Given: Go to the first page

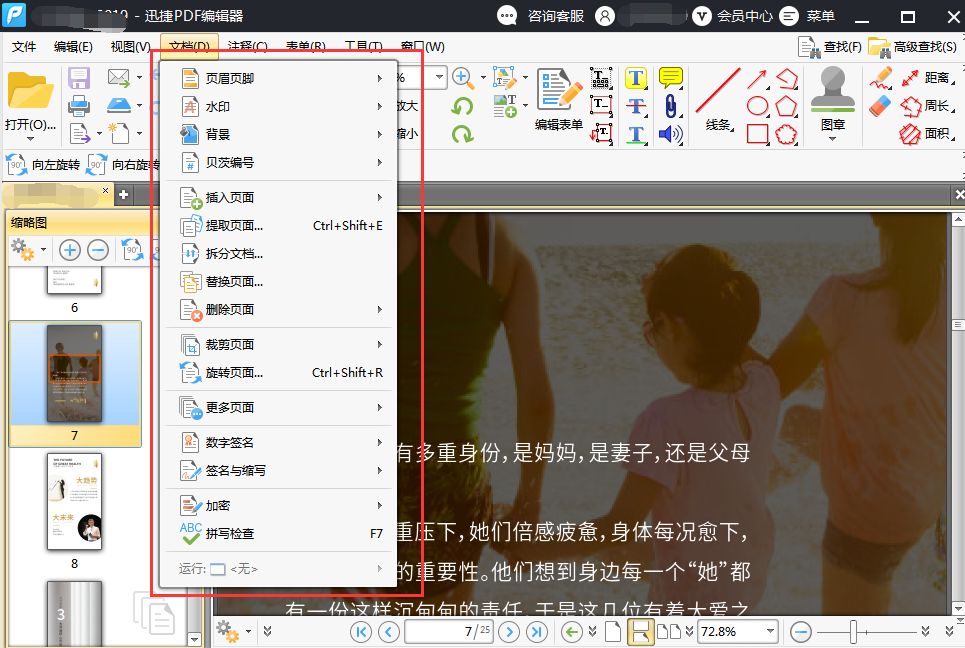Looking at the screenshot, I should (361, 631).
